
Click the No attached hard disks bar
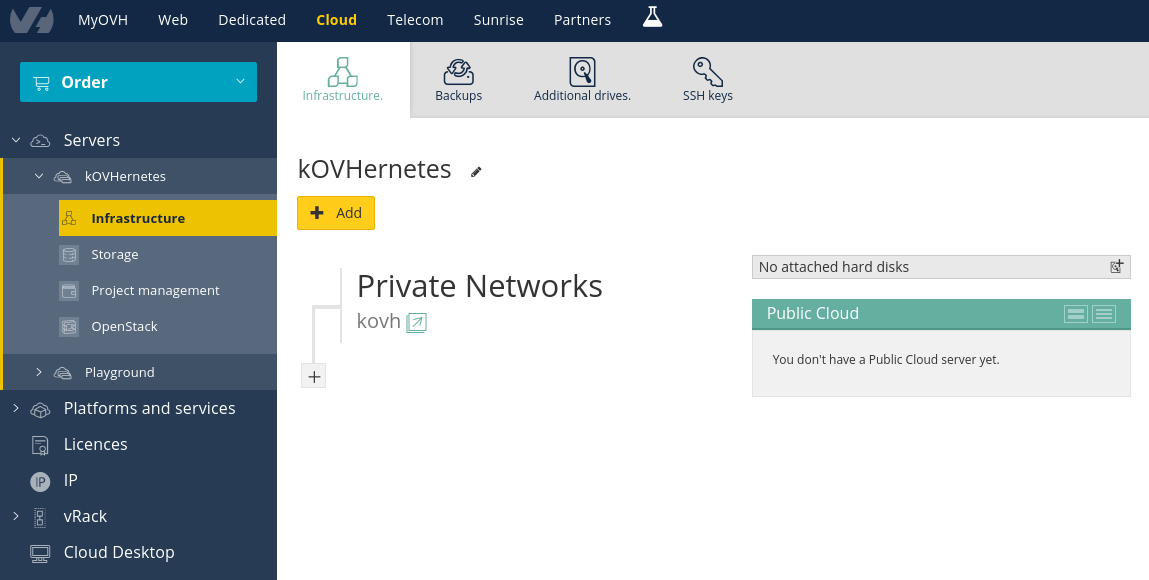941,267
